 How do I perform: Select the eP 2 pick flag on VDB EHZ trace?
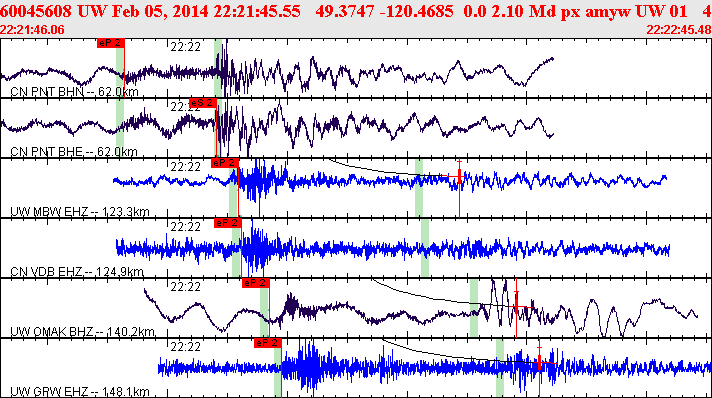(x=227, y=223)
